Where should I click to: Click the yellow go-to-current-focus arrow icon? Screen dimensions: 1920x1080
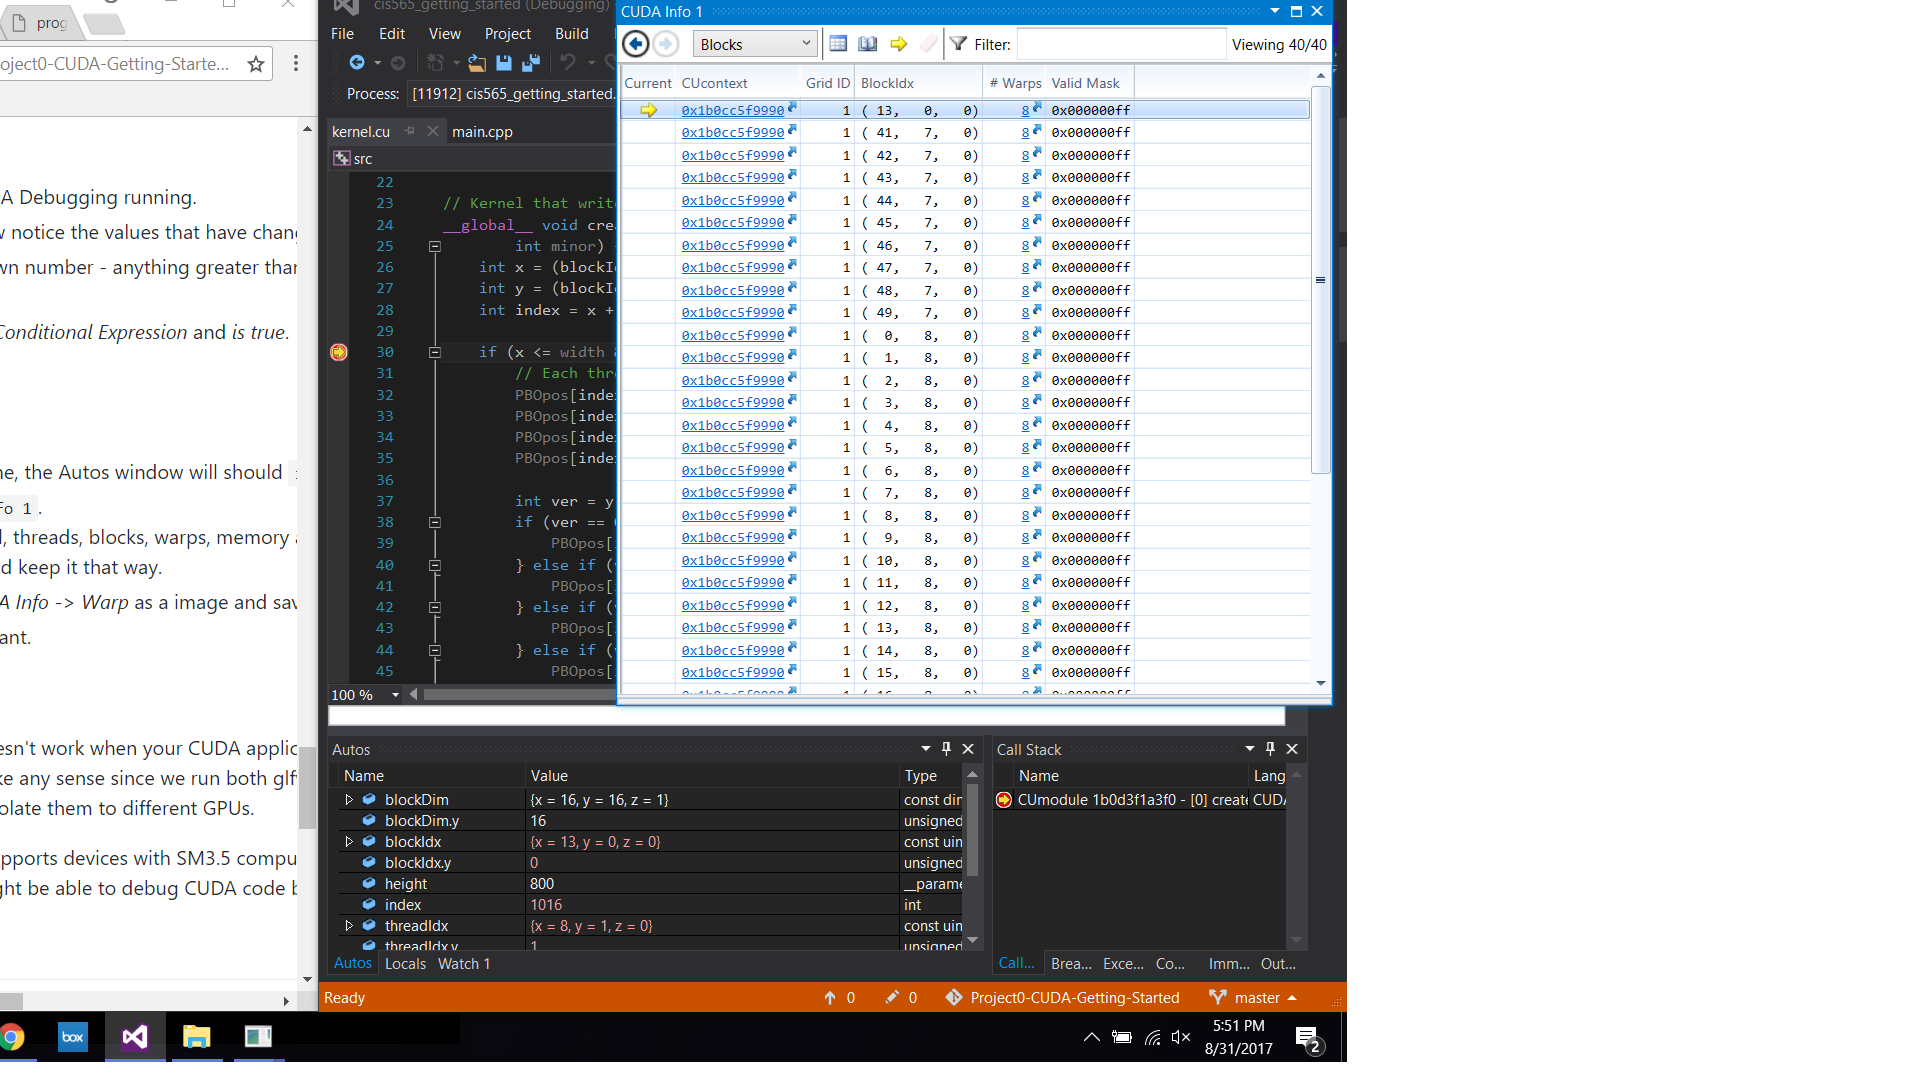(898, 44)
